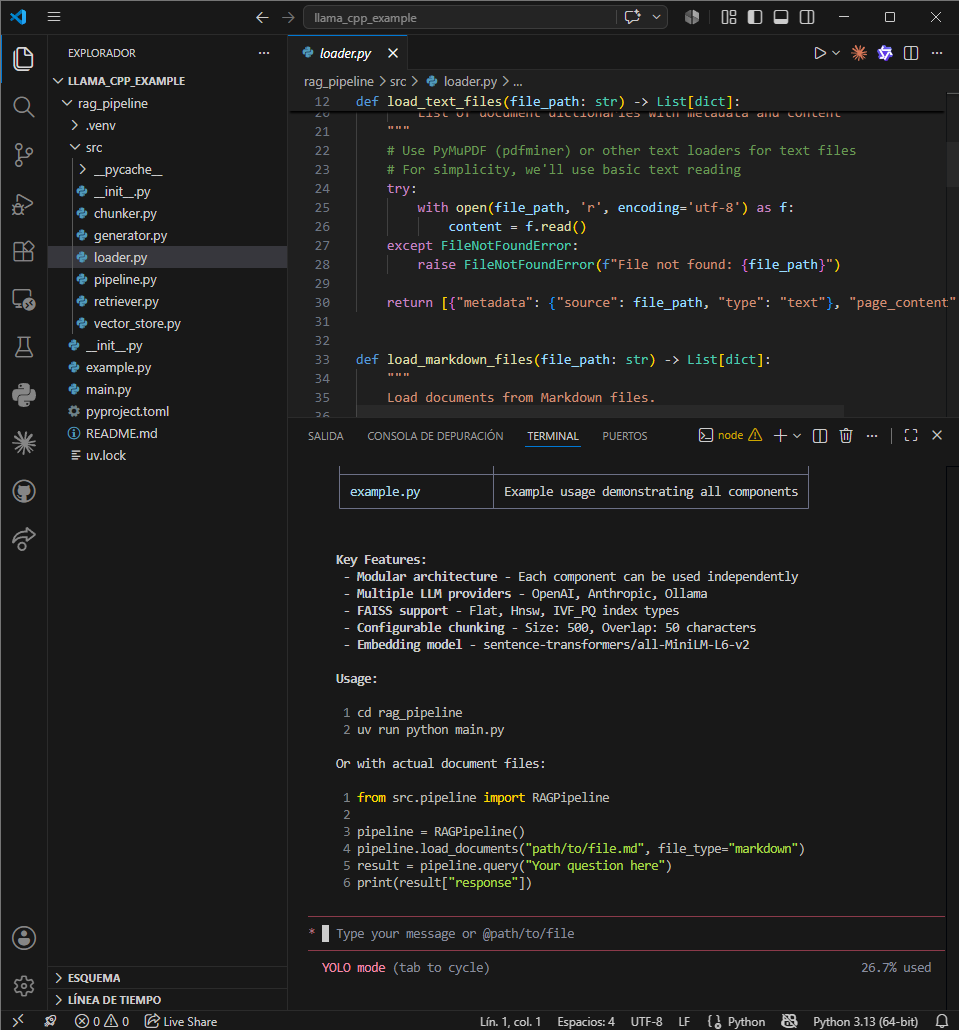This screenshot has width=959, height=1030.
Task: Open Source Control view
Action: click(24, 155)
